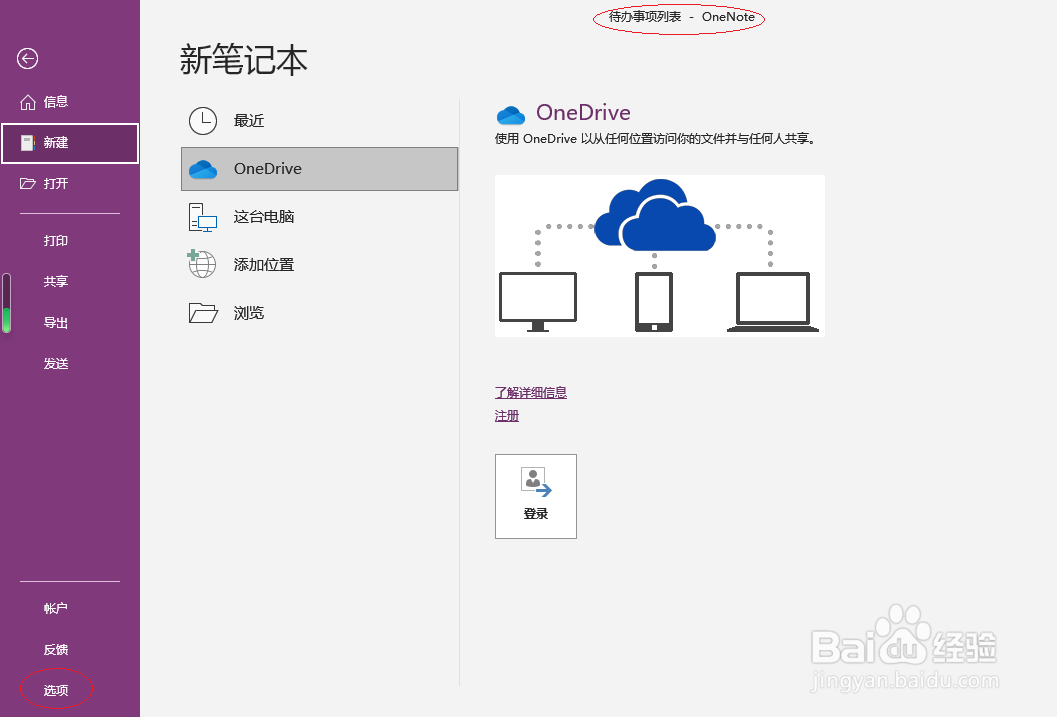
Task: Choose 浏览 entry
Action: tap(320, 313)
